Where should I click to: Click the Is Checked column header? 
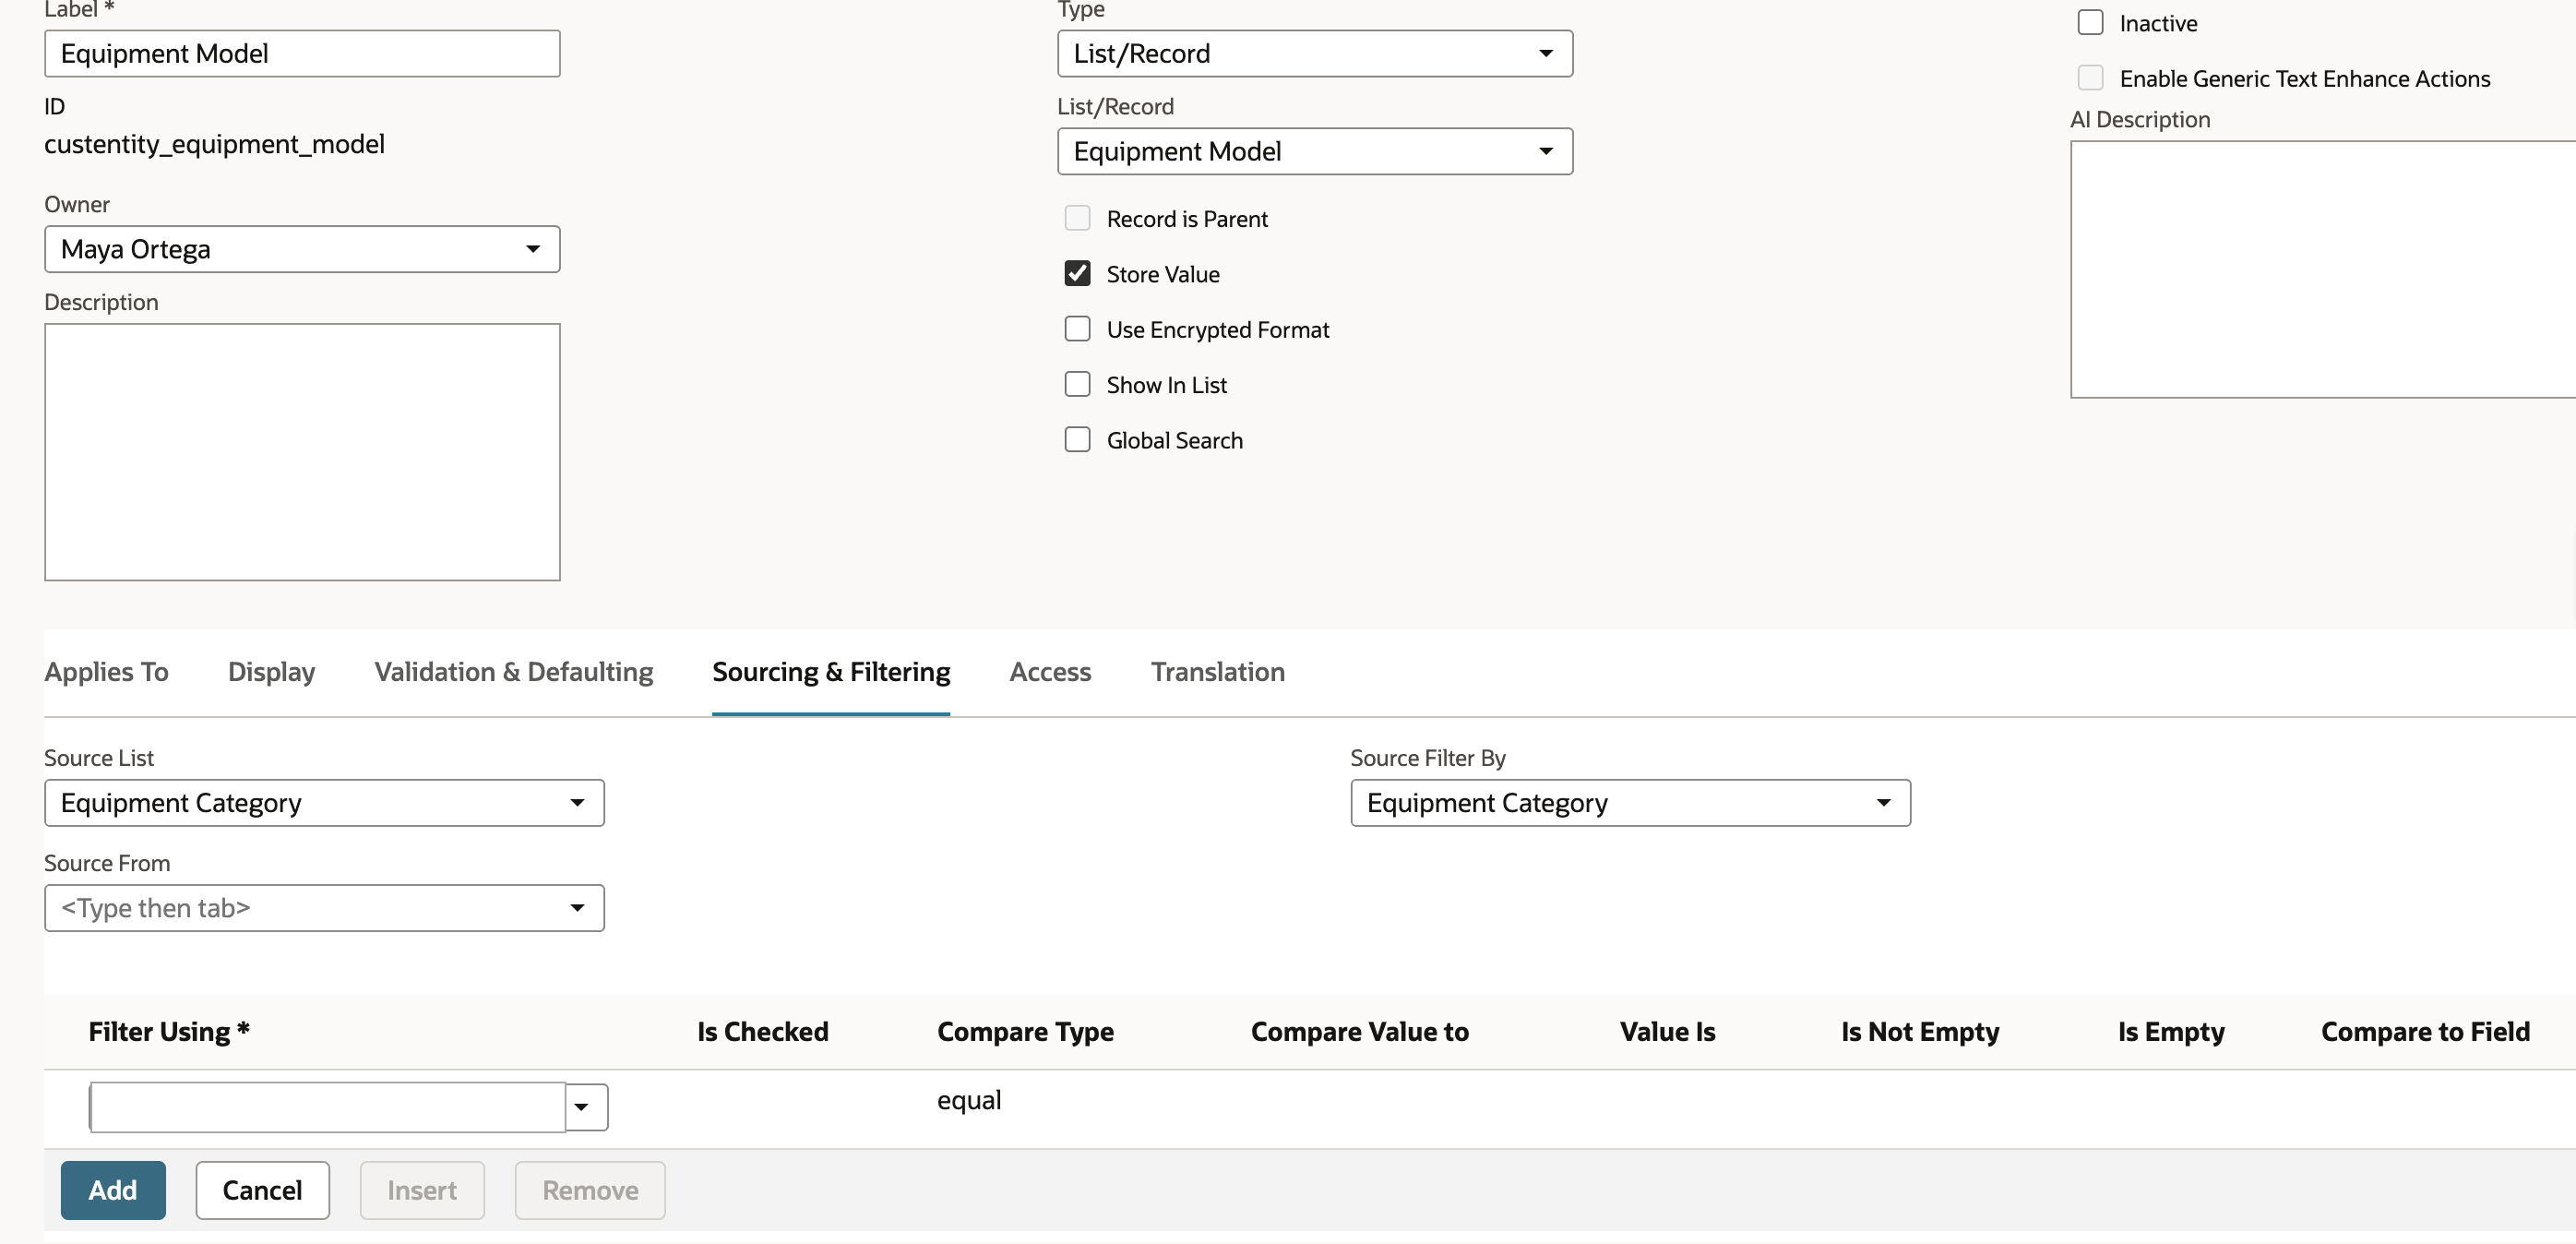(763, 1031)
